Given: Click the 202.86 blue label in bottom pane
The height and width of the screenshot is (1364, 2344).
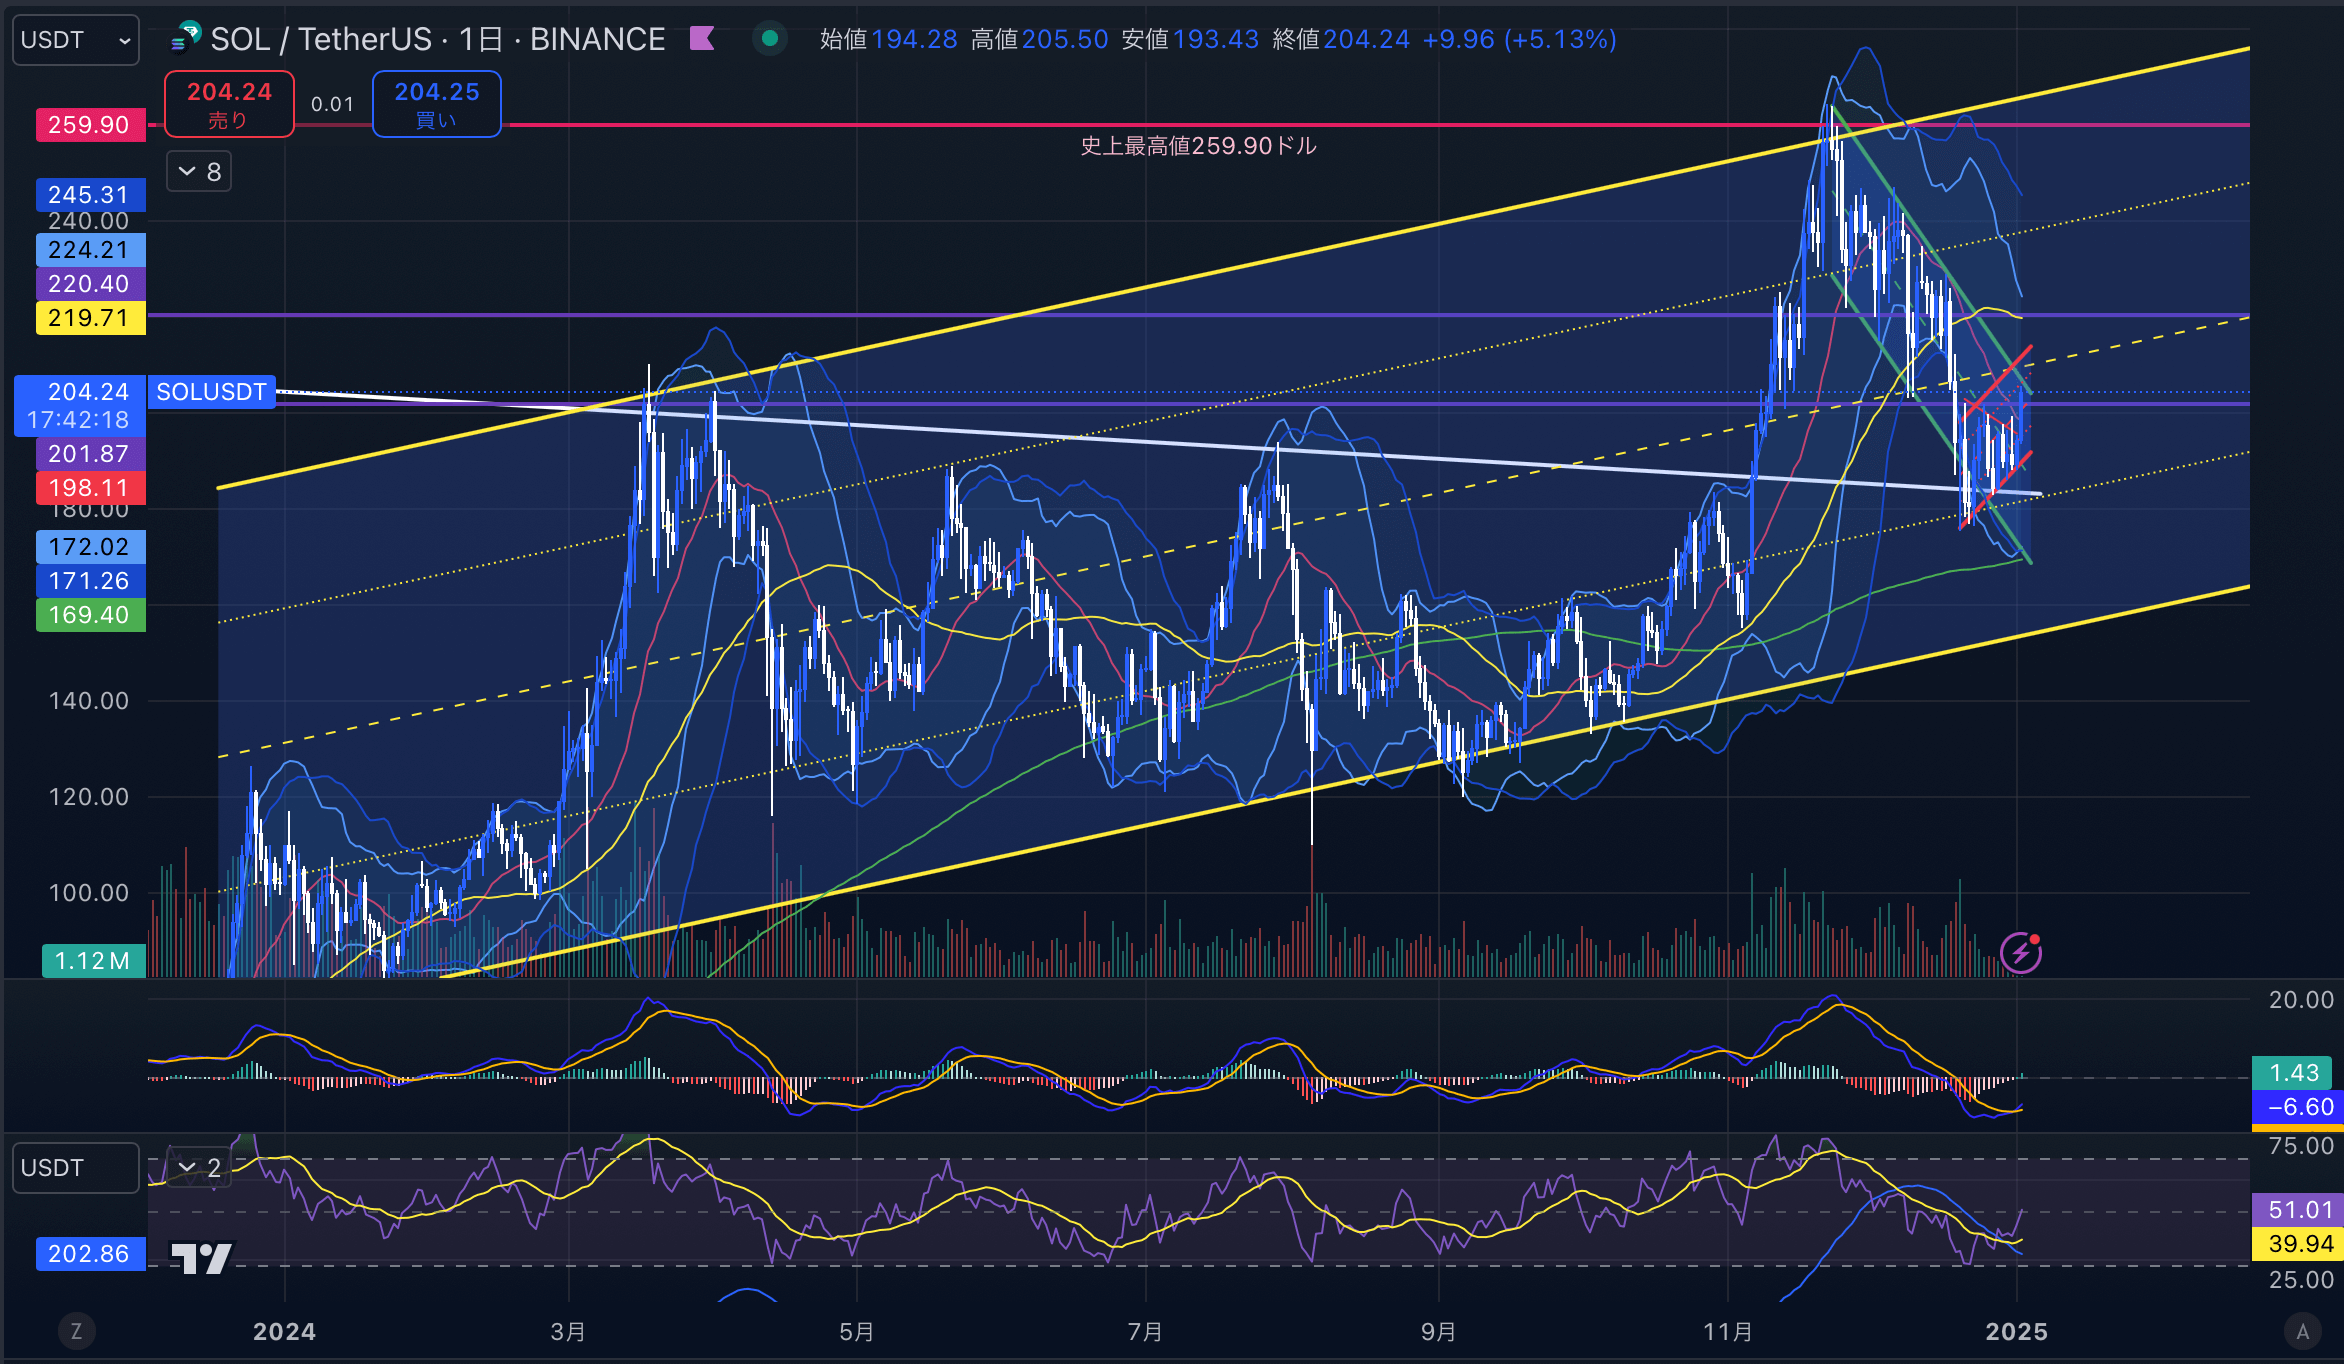Looking at the screenshot, I should pos(90,1254).
